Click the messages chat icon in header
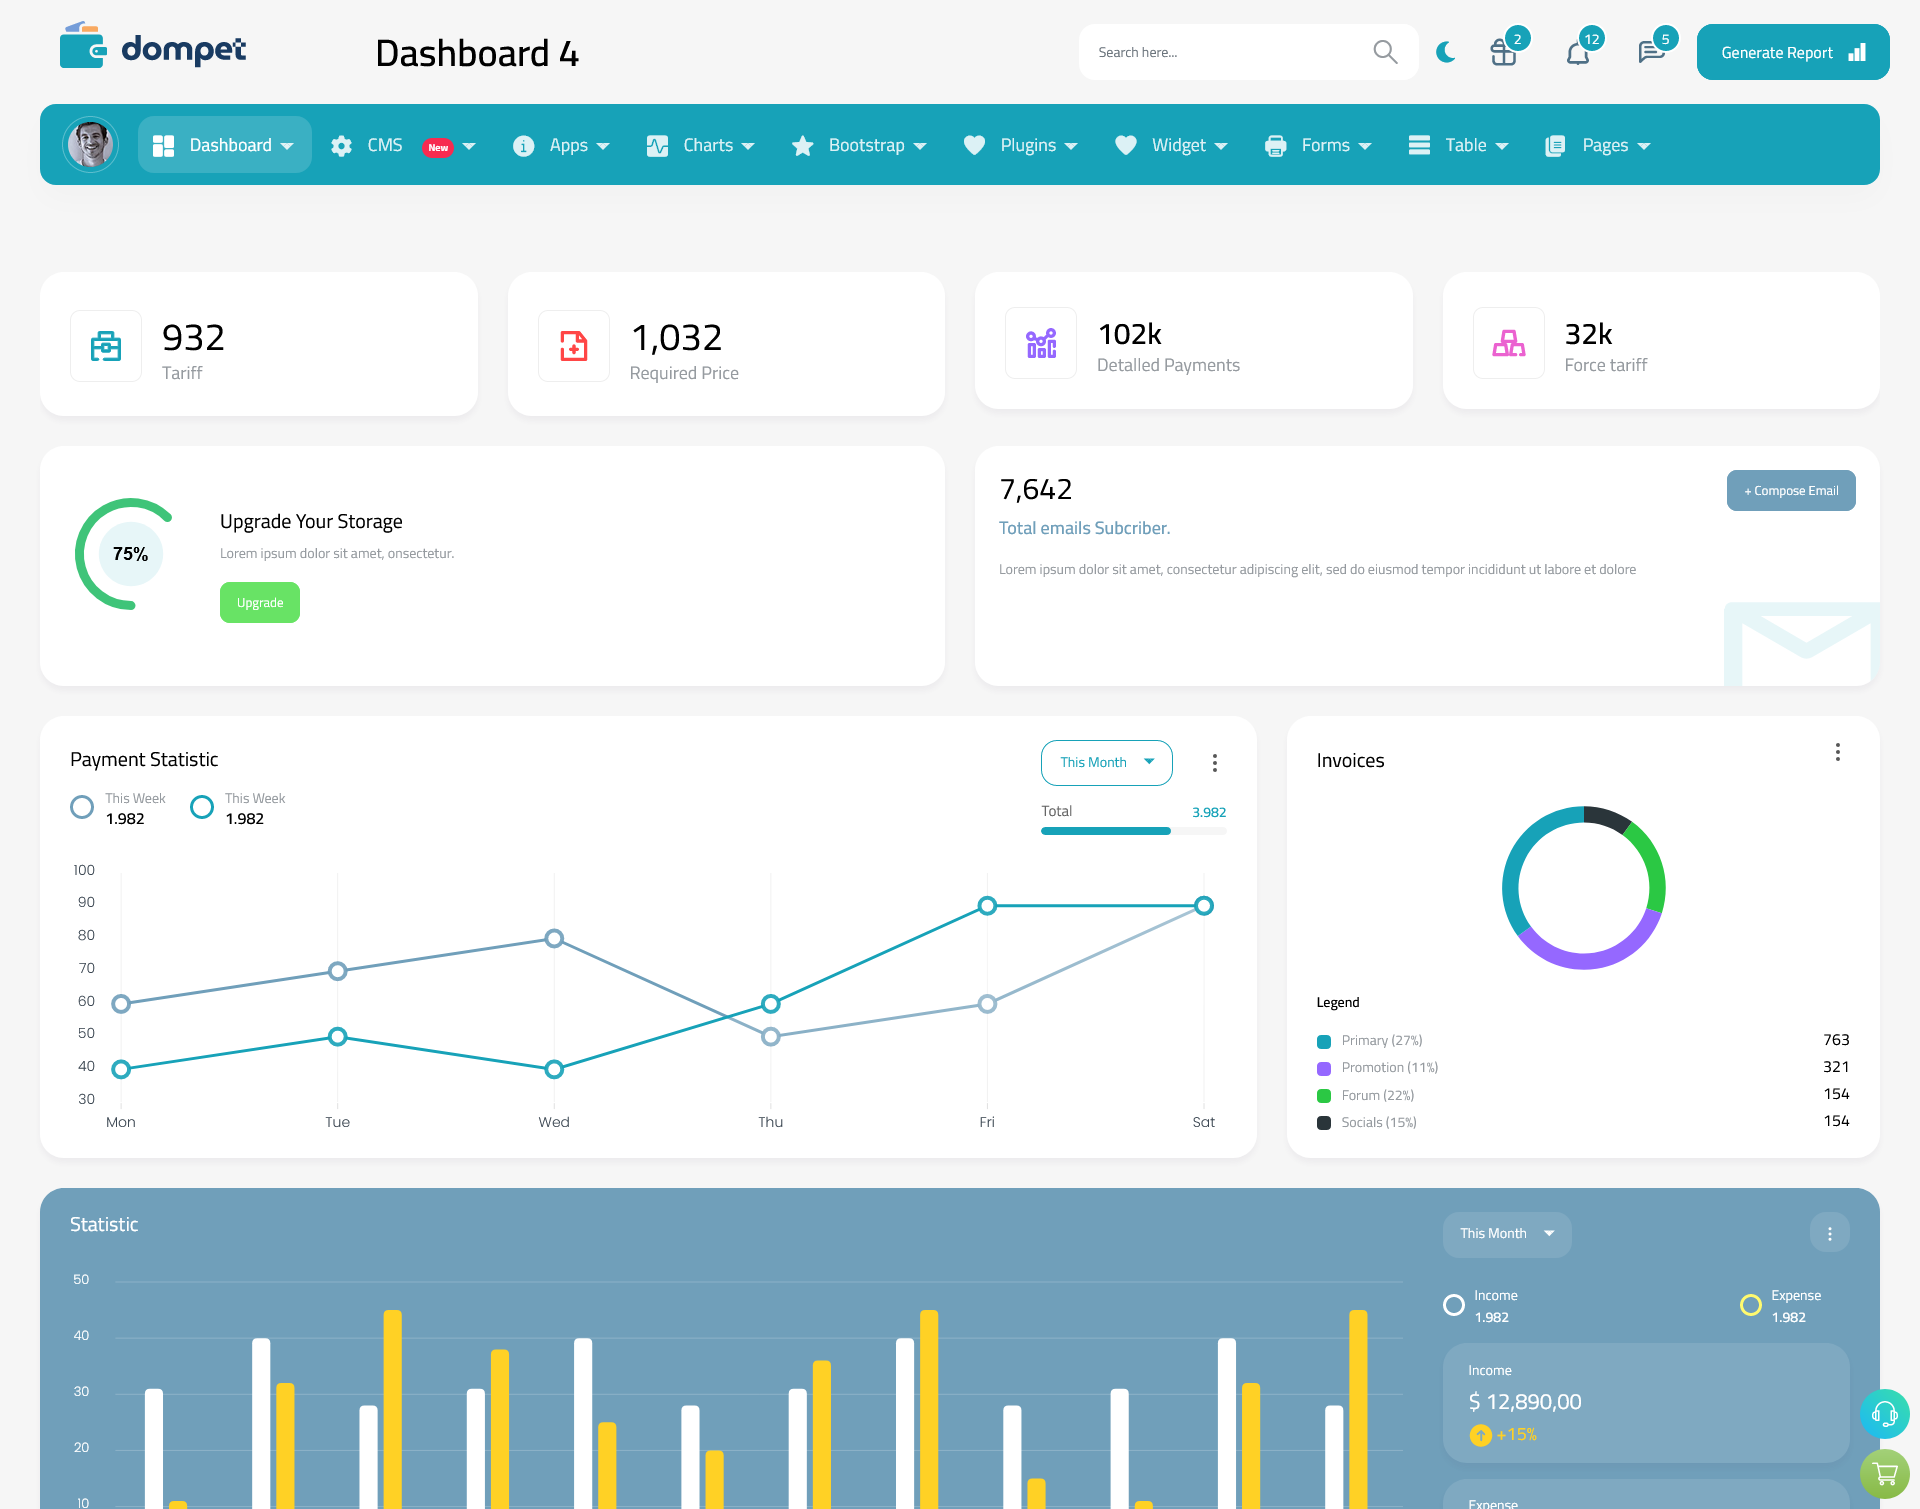1920x1509 pixels. point(1650,51)
